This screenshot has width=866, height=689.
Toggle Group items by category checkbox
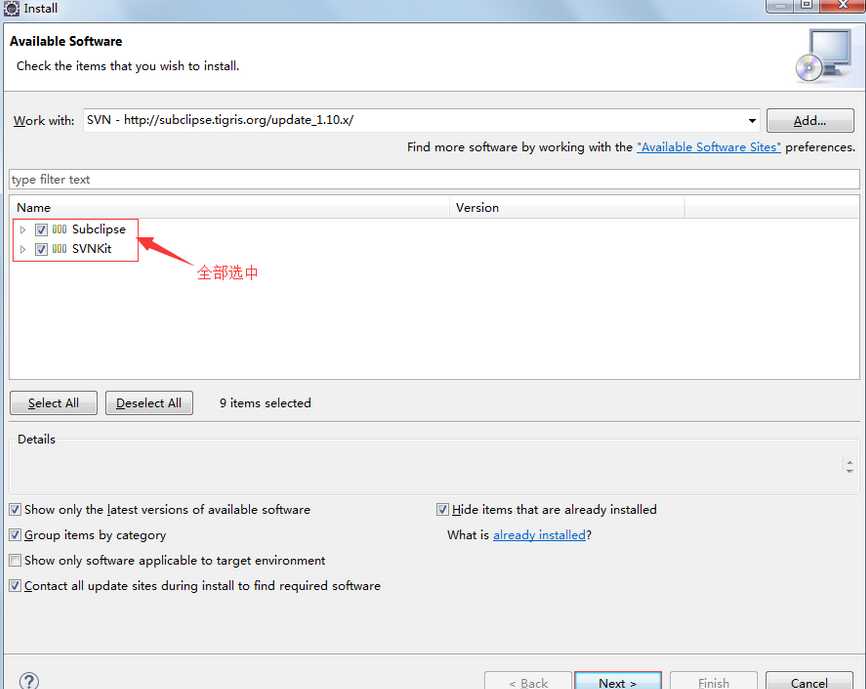pos(15,535)
